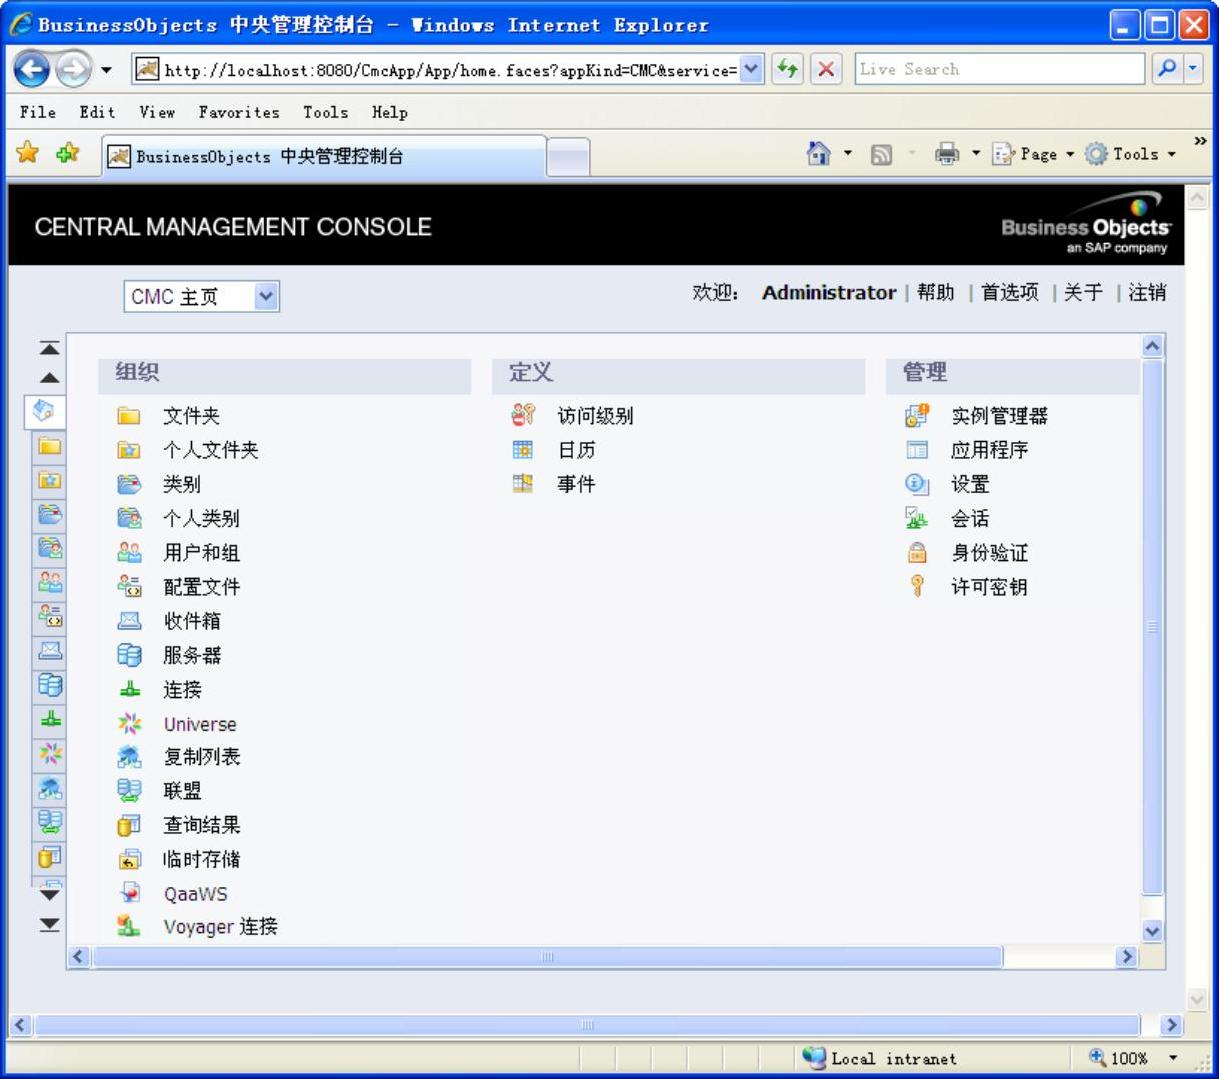Click the 应用程序 icon under 管理

coord(917,450)
